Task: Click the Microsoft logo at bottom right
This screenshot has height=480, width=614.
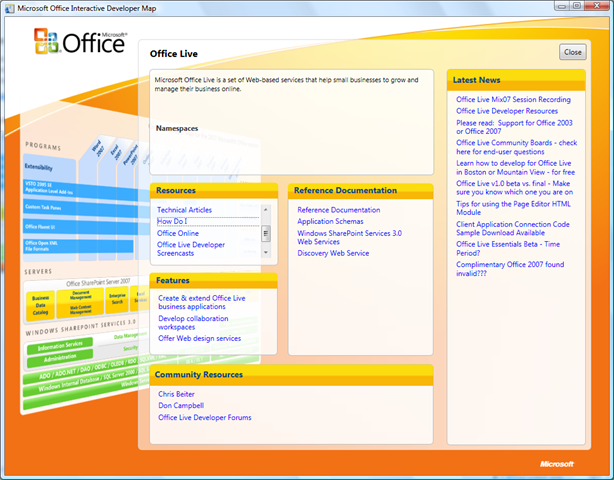Action: click(556, 464)
